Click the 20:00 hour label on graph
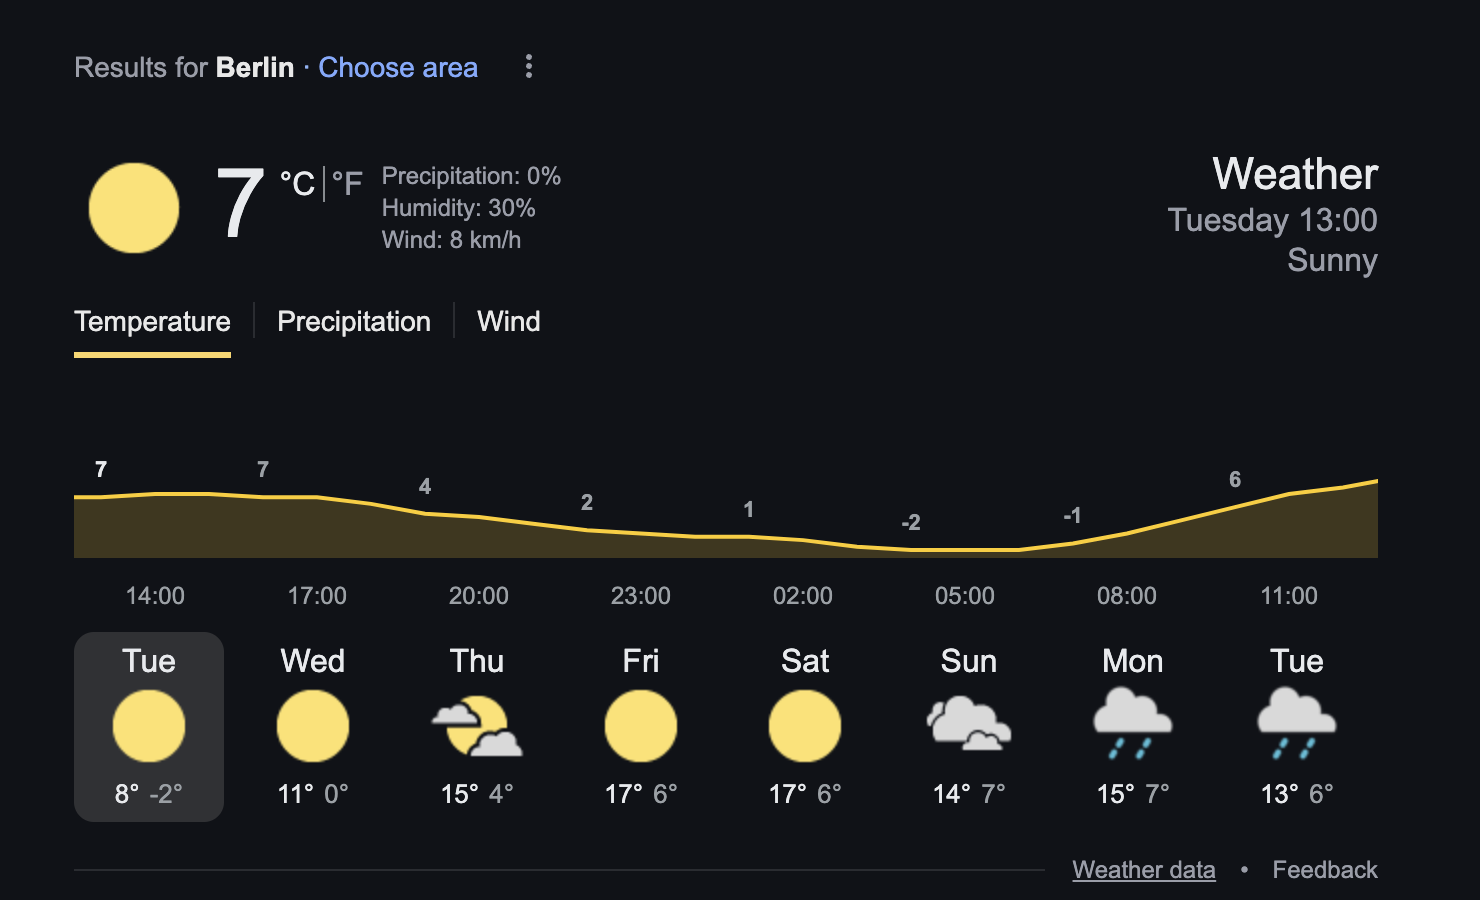This screenshot has height=900, width=1480. [x=479, y=596]
